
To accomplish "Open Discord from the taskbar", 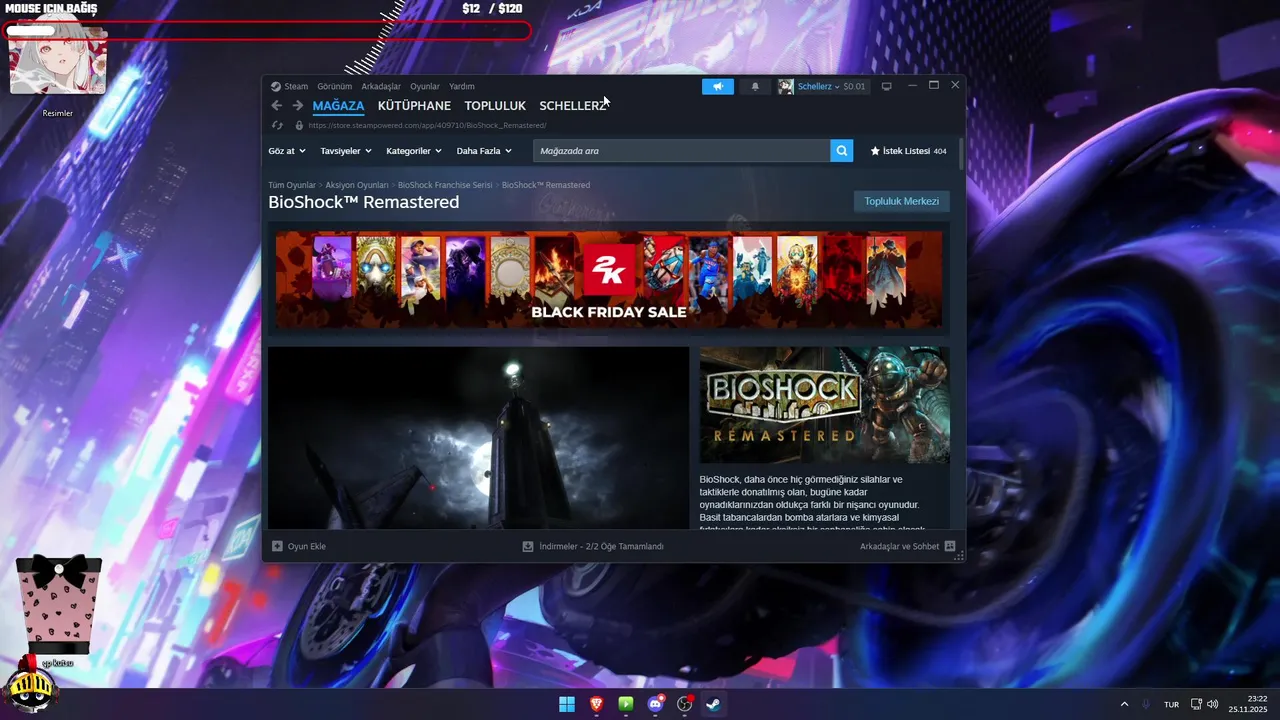I will [x=656, y=704].
